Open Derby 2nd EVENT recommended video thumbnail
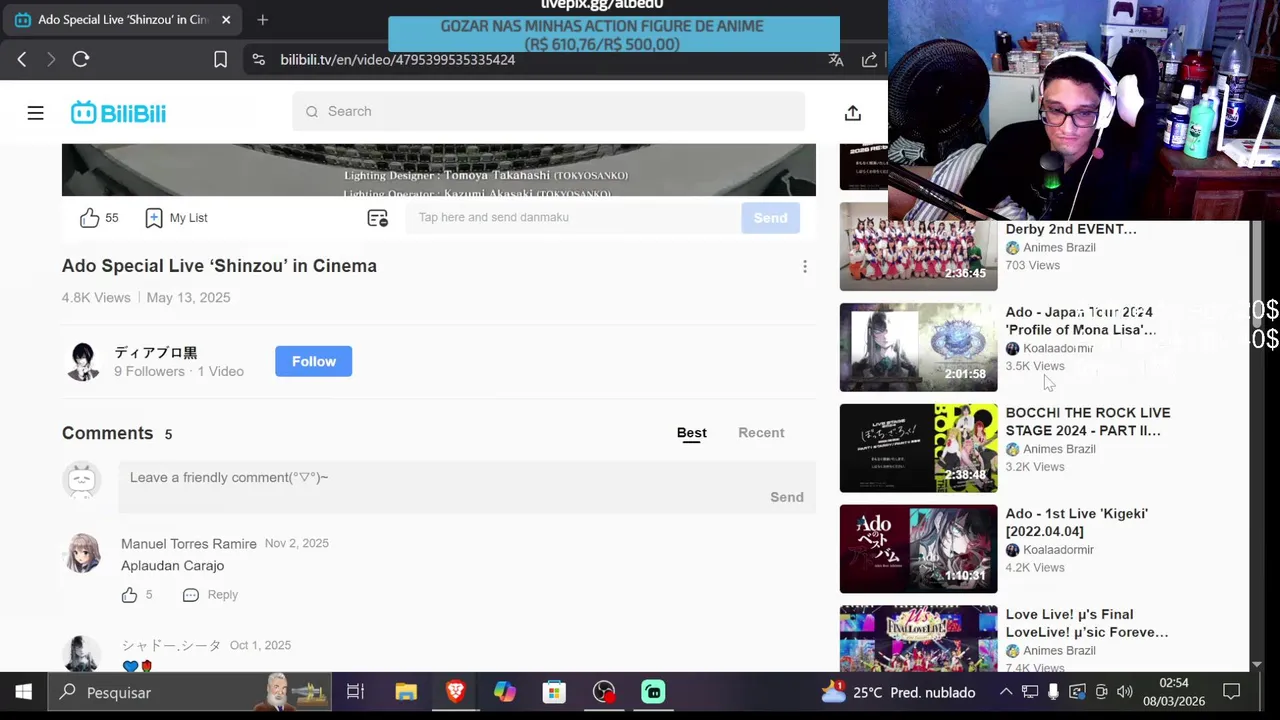The height and width of the screenshot is (720, 1280). click(918, 247)
